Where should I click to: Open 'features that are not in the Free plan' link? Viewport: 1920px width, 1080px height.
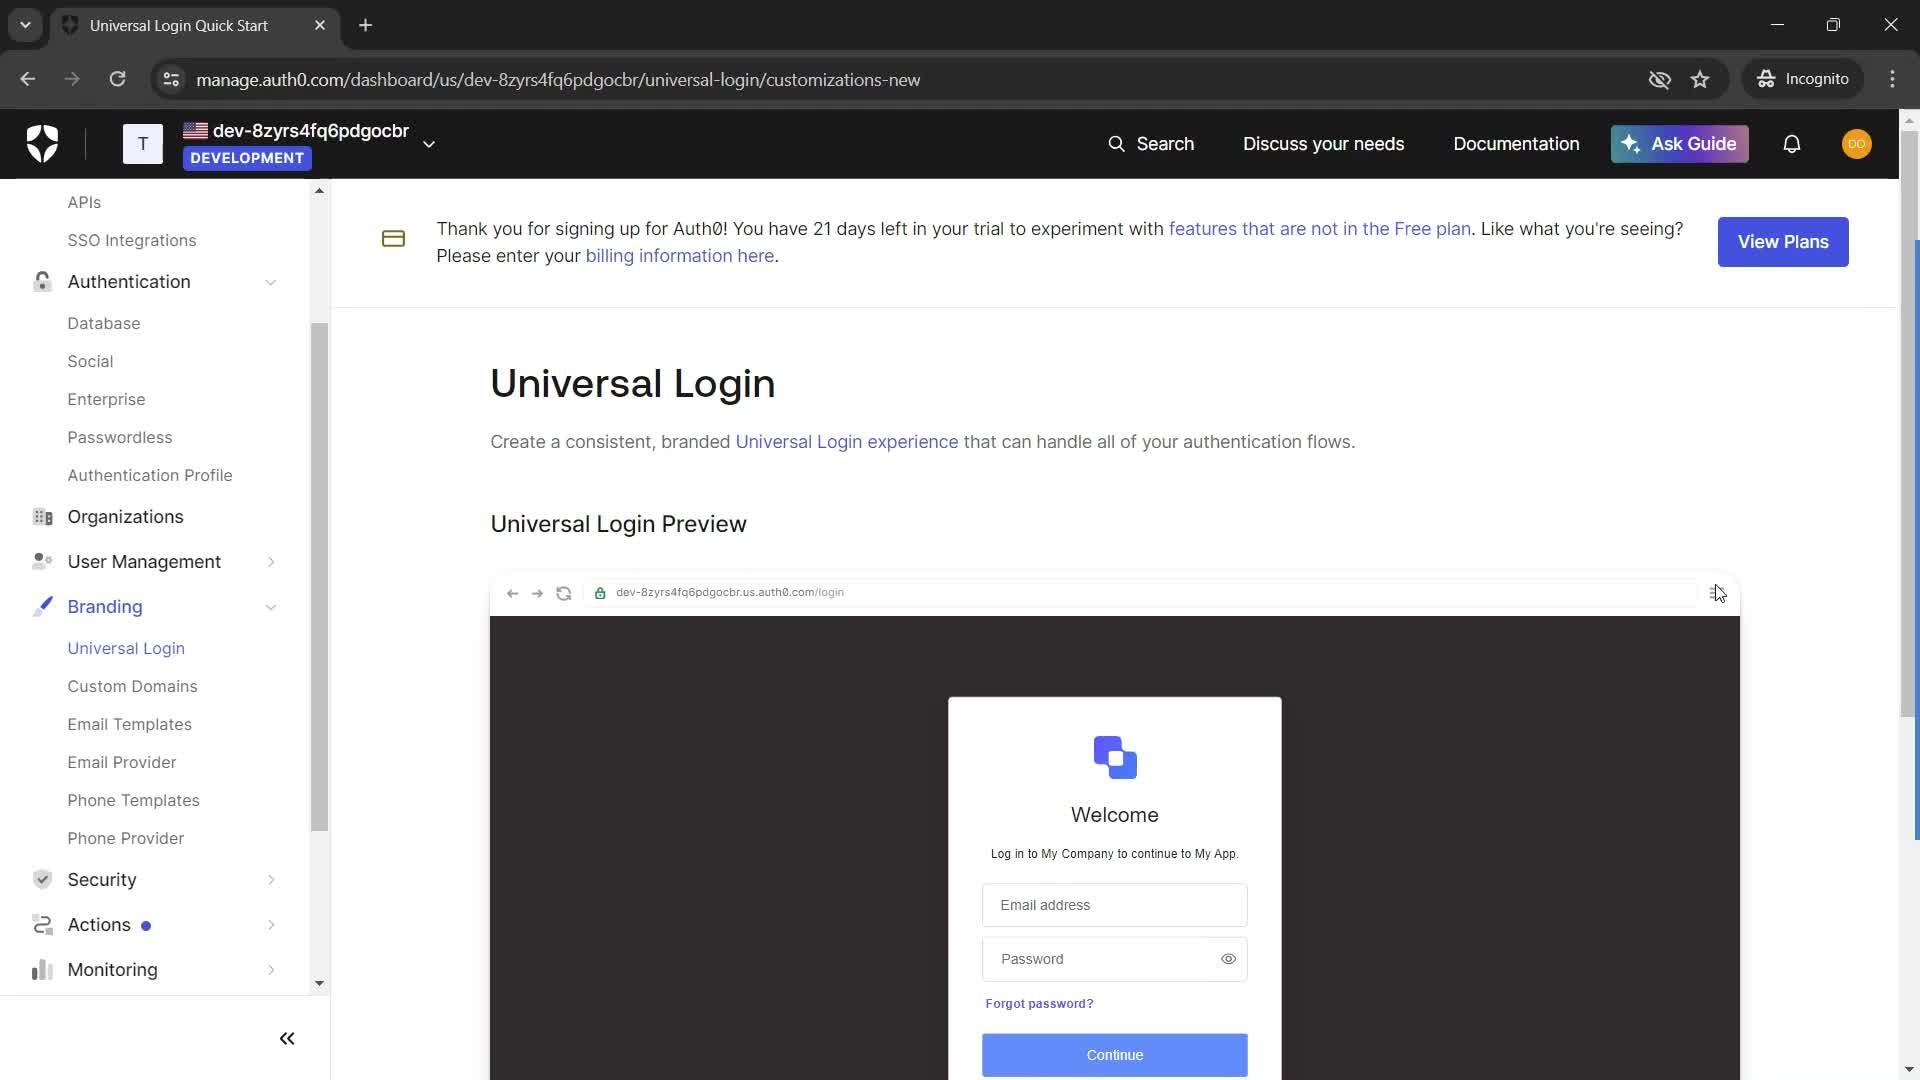(1319, 229)
